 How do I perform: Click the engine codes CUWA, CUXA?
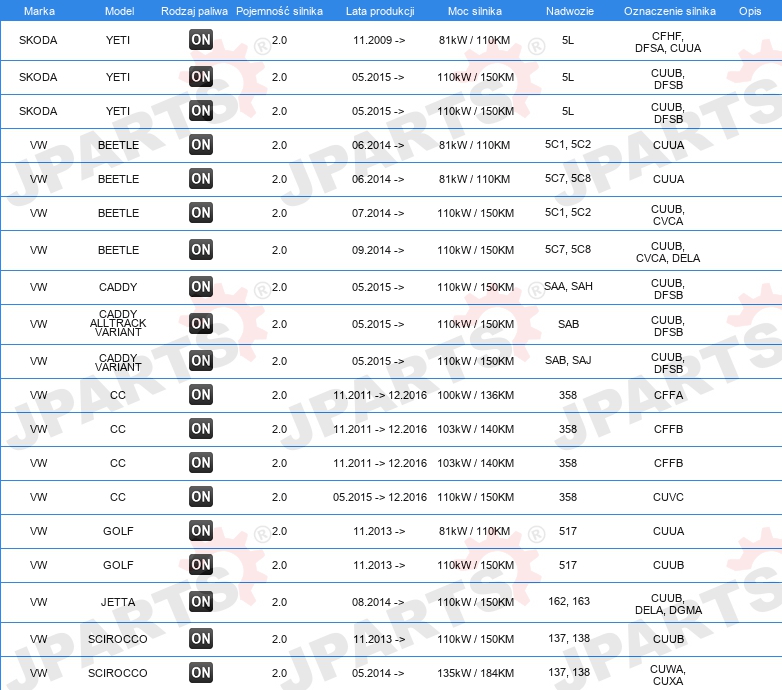click(668, 675)
